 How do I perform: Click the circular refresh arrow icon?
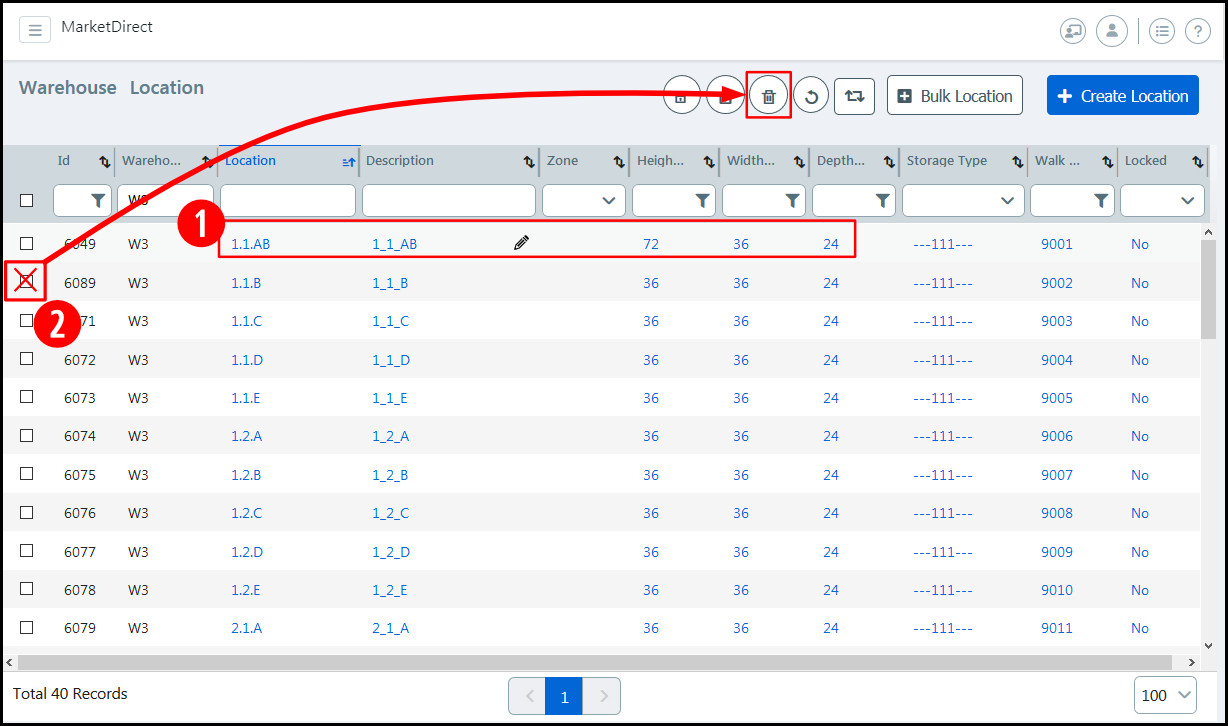coord(811,96)
